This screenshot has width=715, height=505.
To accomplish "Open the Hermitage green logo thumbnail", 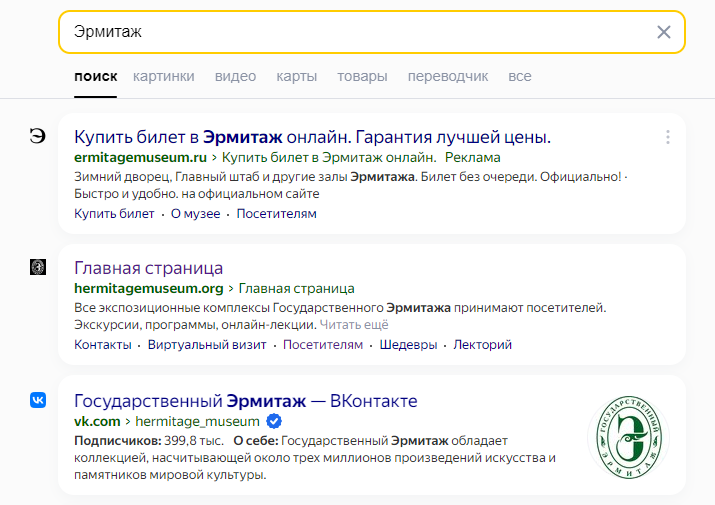I will click(629, 437).
